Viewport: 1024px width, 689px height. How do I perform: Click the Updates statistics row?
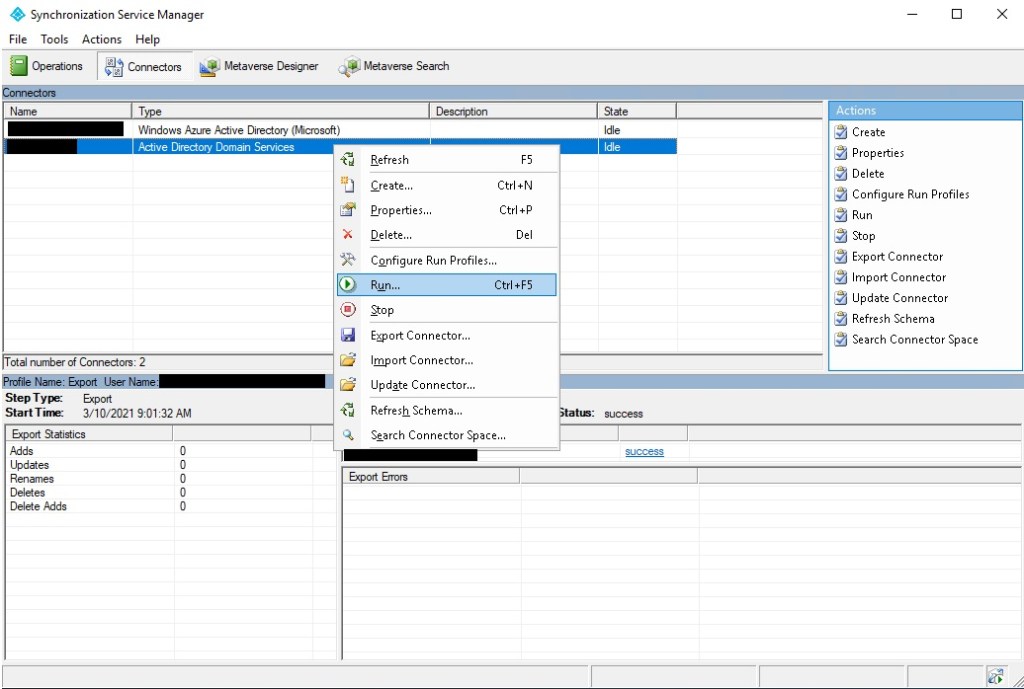pyautogui.click(x=170, y=465)
